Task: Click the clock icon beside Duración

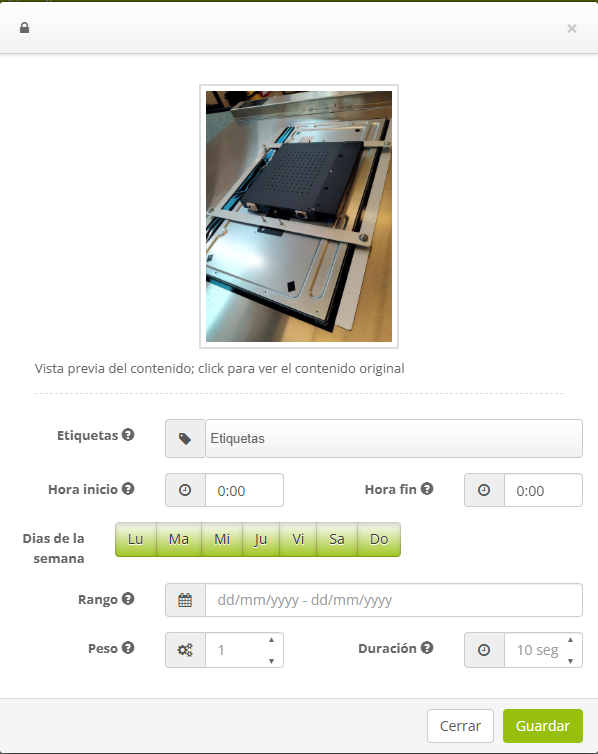Action: coord(484,650)
